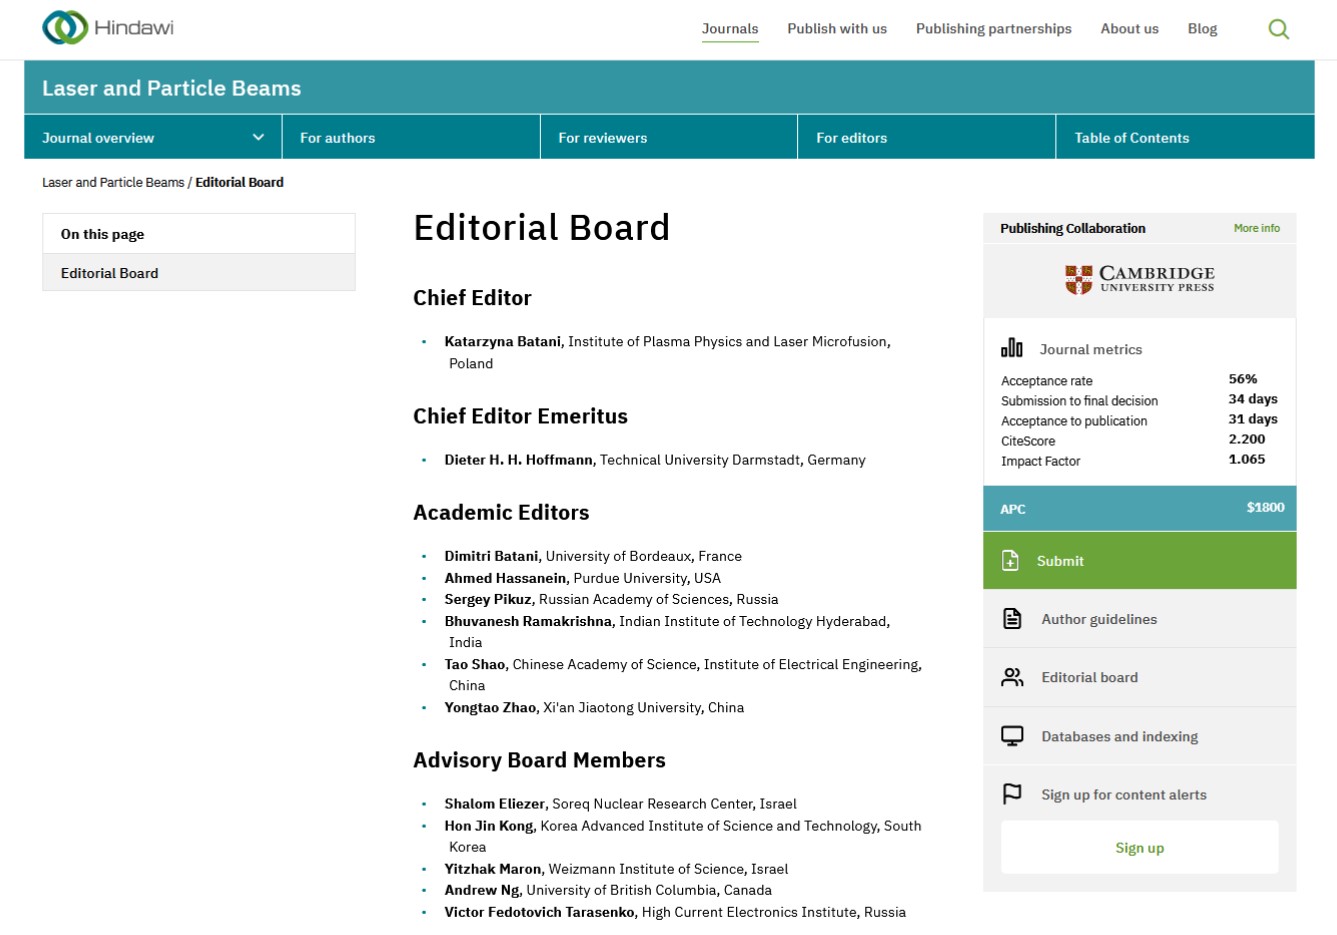Click the Hindawi logo

[x=108, y=28]
